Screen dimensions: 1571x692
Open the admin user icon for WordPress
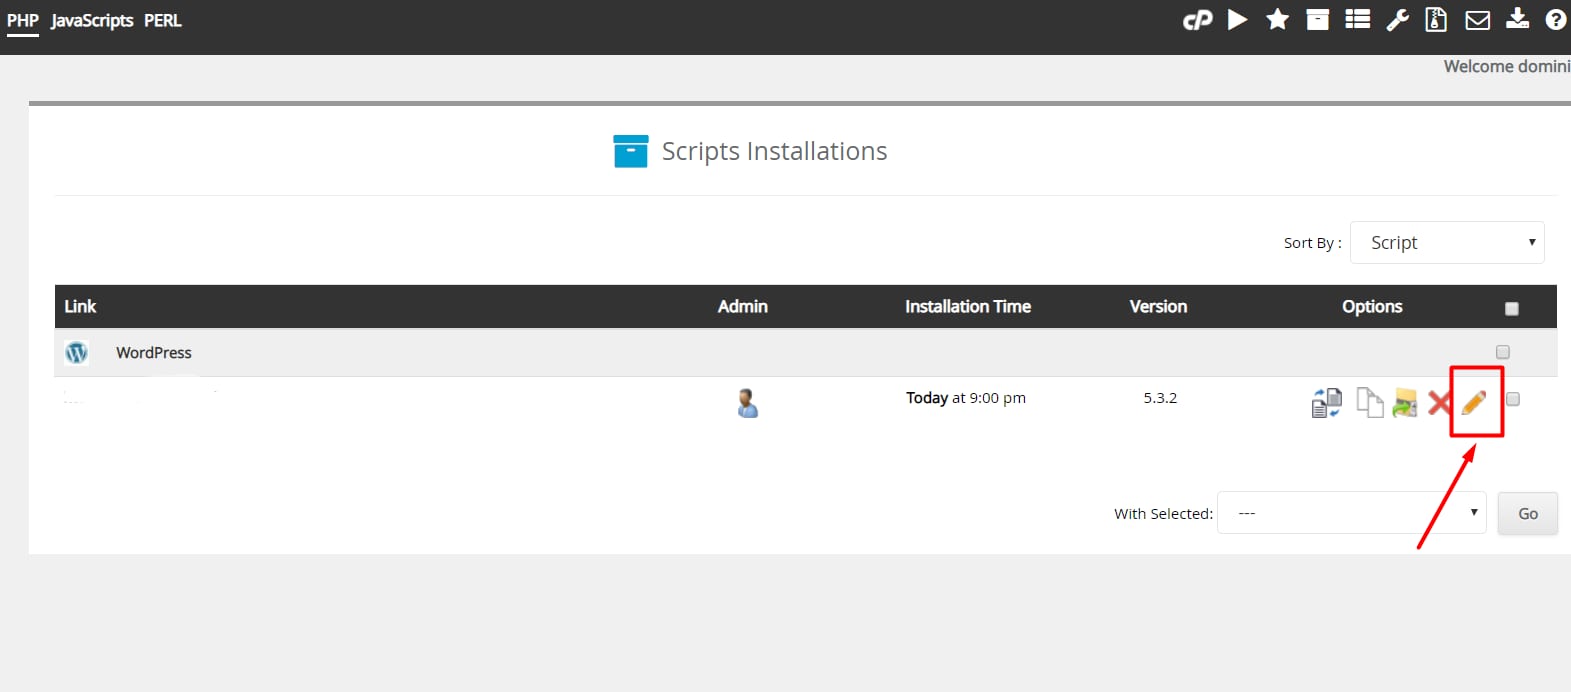click(x=747, y=403)
